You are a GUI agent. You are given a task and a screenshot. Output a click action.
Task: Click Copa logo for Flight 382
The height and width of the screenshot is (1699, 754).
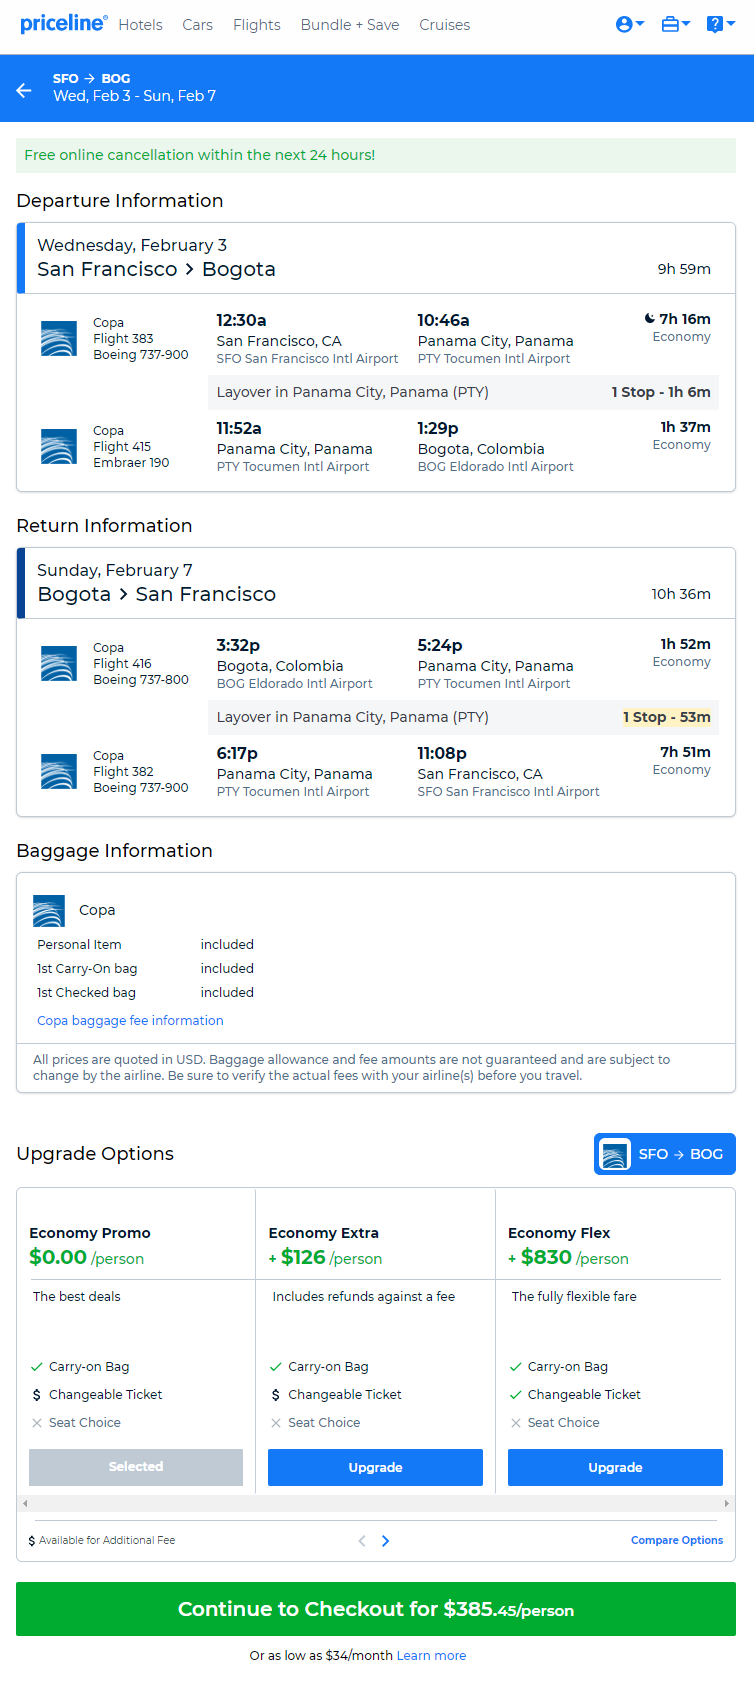(59, 772)
